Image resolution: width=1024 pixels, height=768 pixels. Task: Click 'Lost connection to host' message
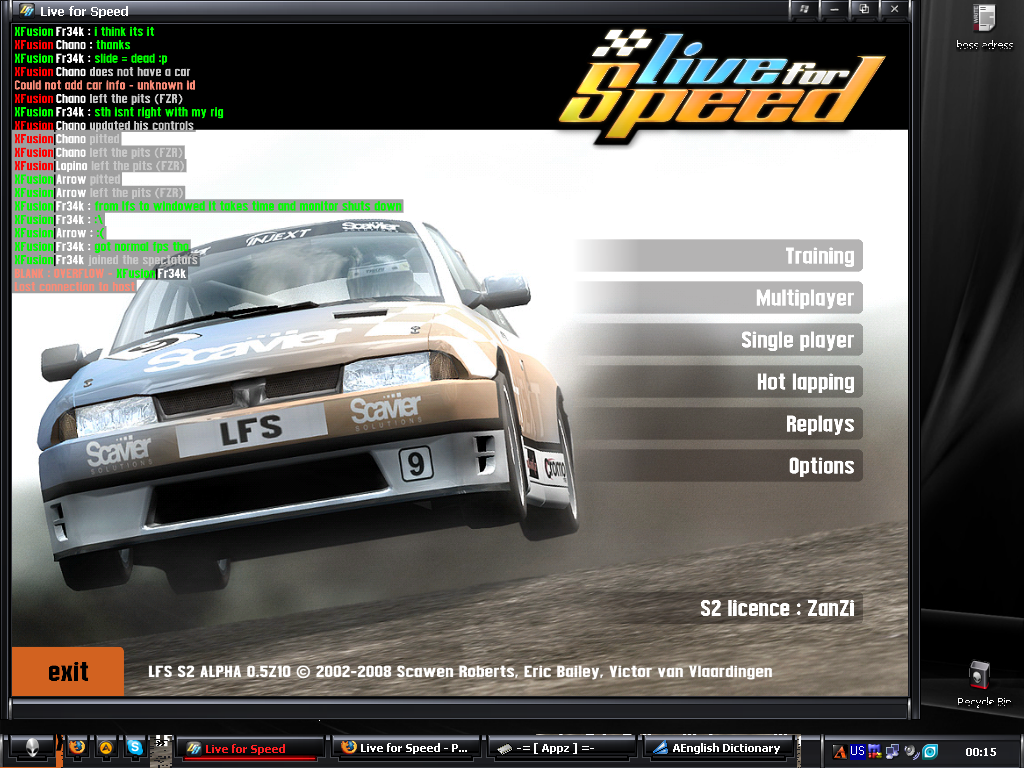(x=74, y=287)
